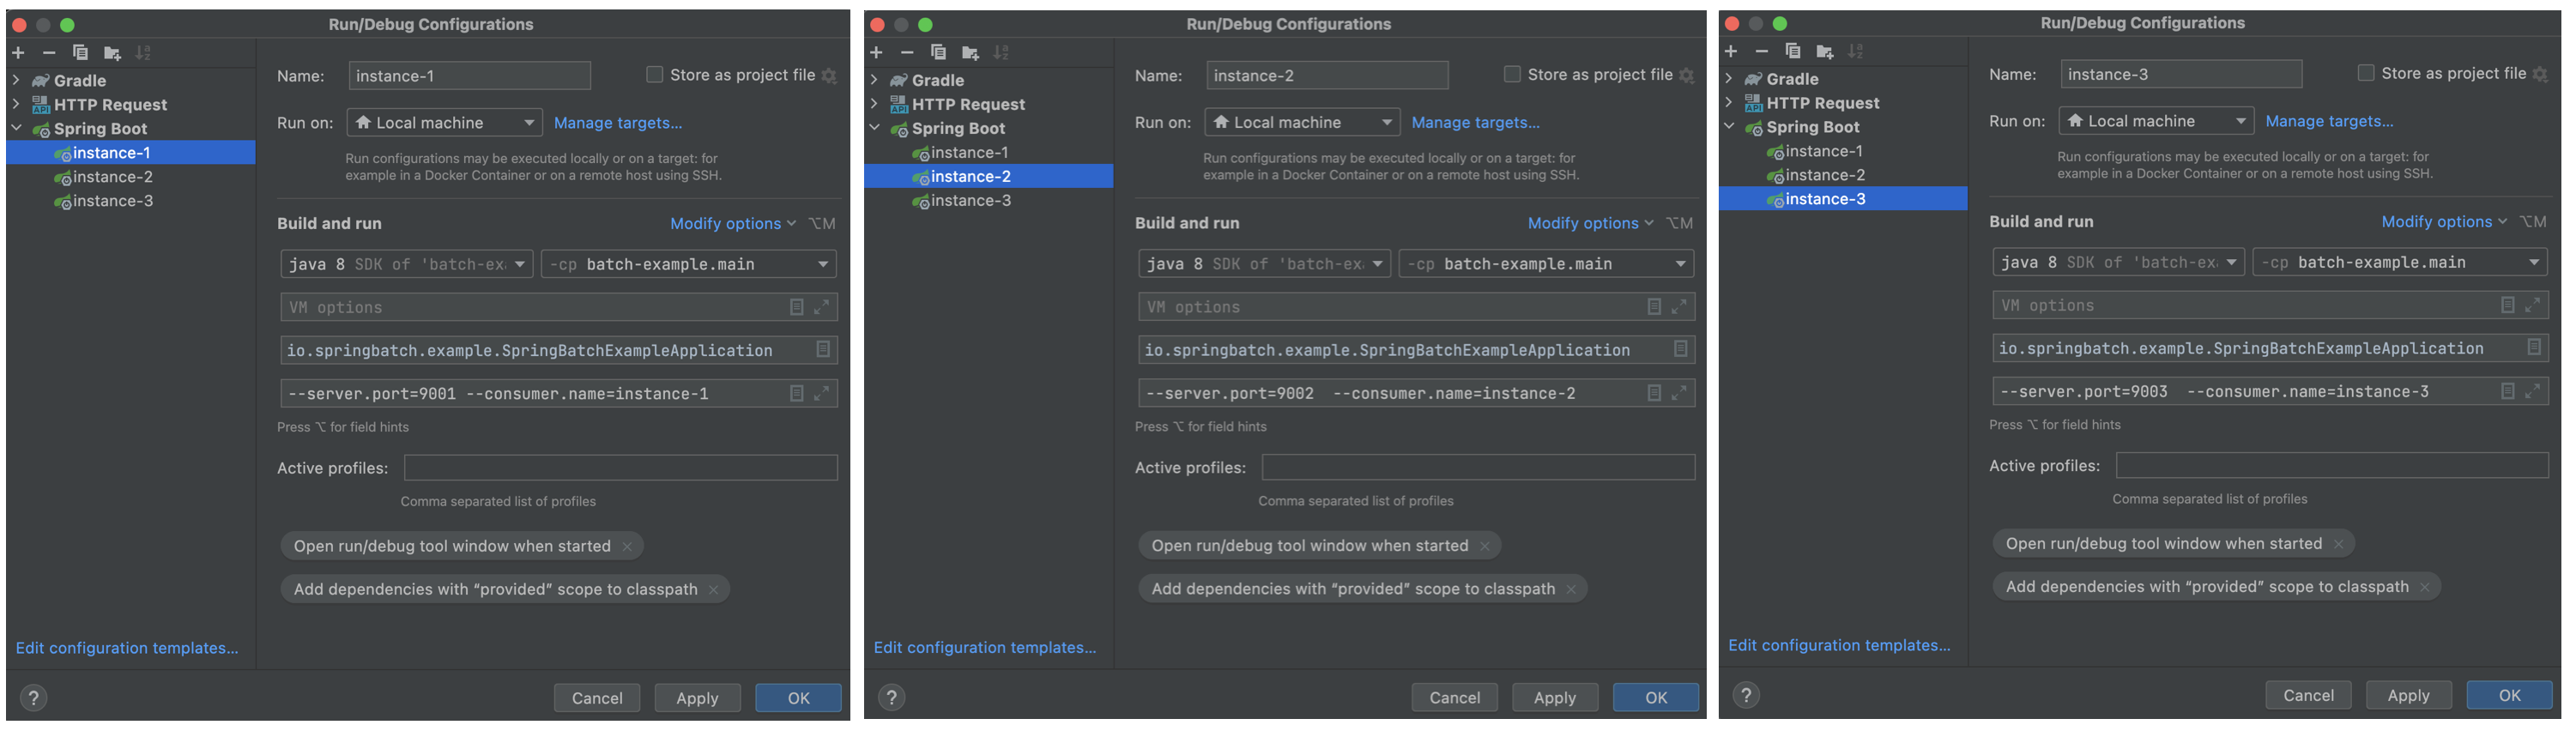Expand program arguments field in instance-1 window
Image resolution: width=2576 pixels, height=731 pixels.
(x=821, y=394)
